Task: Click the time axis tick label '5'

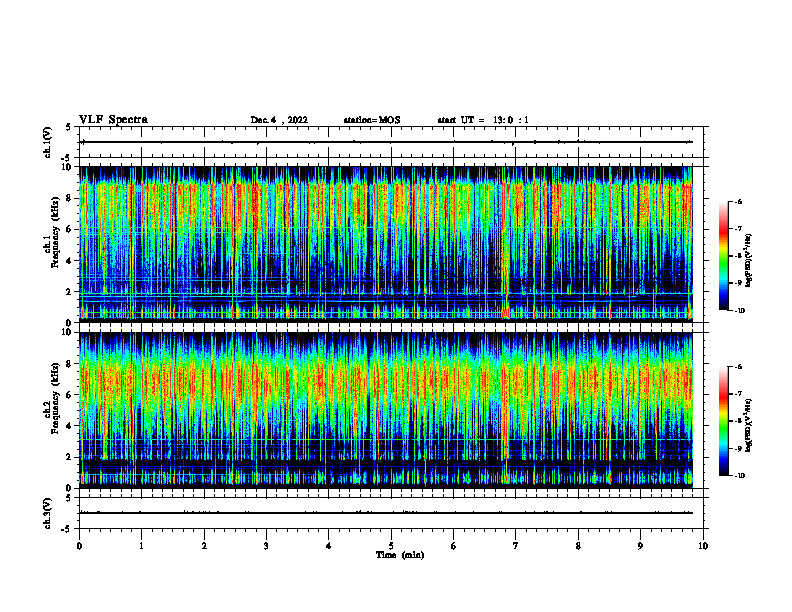Action: tap(391, 546)
